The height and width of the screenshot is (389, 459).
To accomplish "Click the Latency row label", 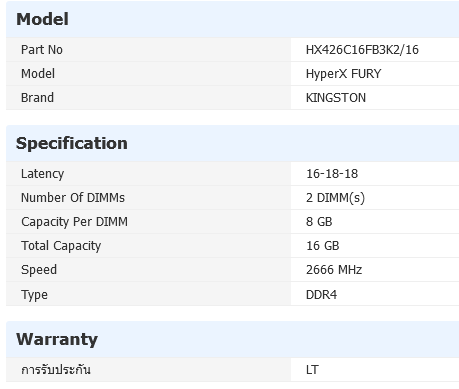I will [42, 174].
